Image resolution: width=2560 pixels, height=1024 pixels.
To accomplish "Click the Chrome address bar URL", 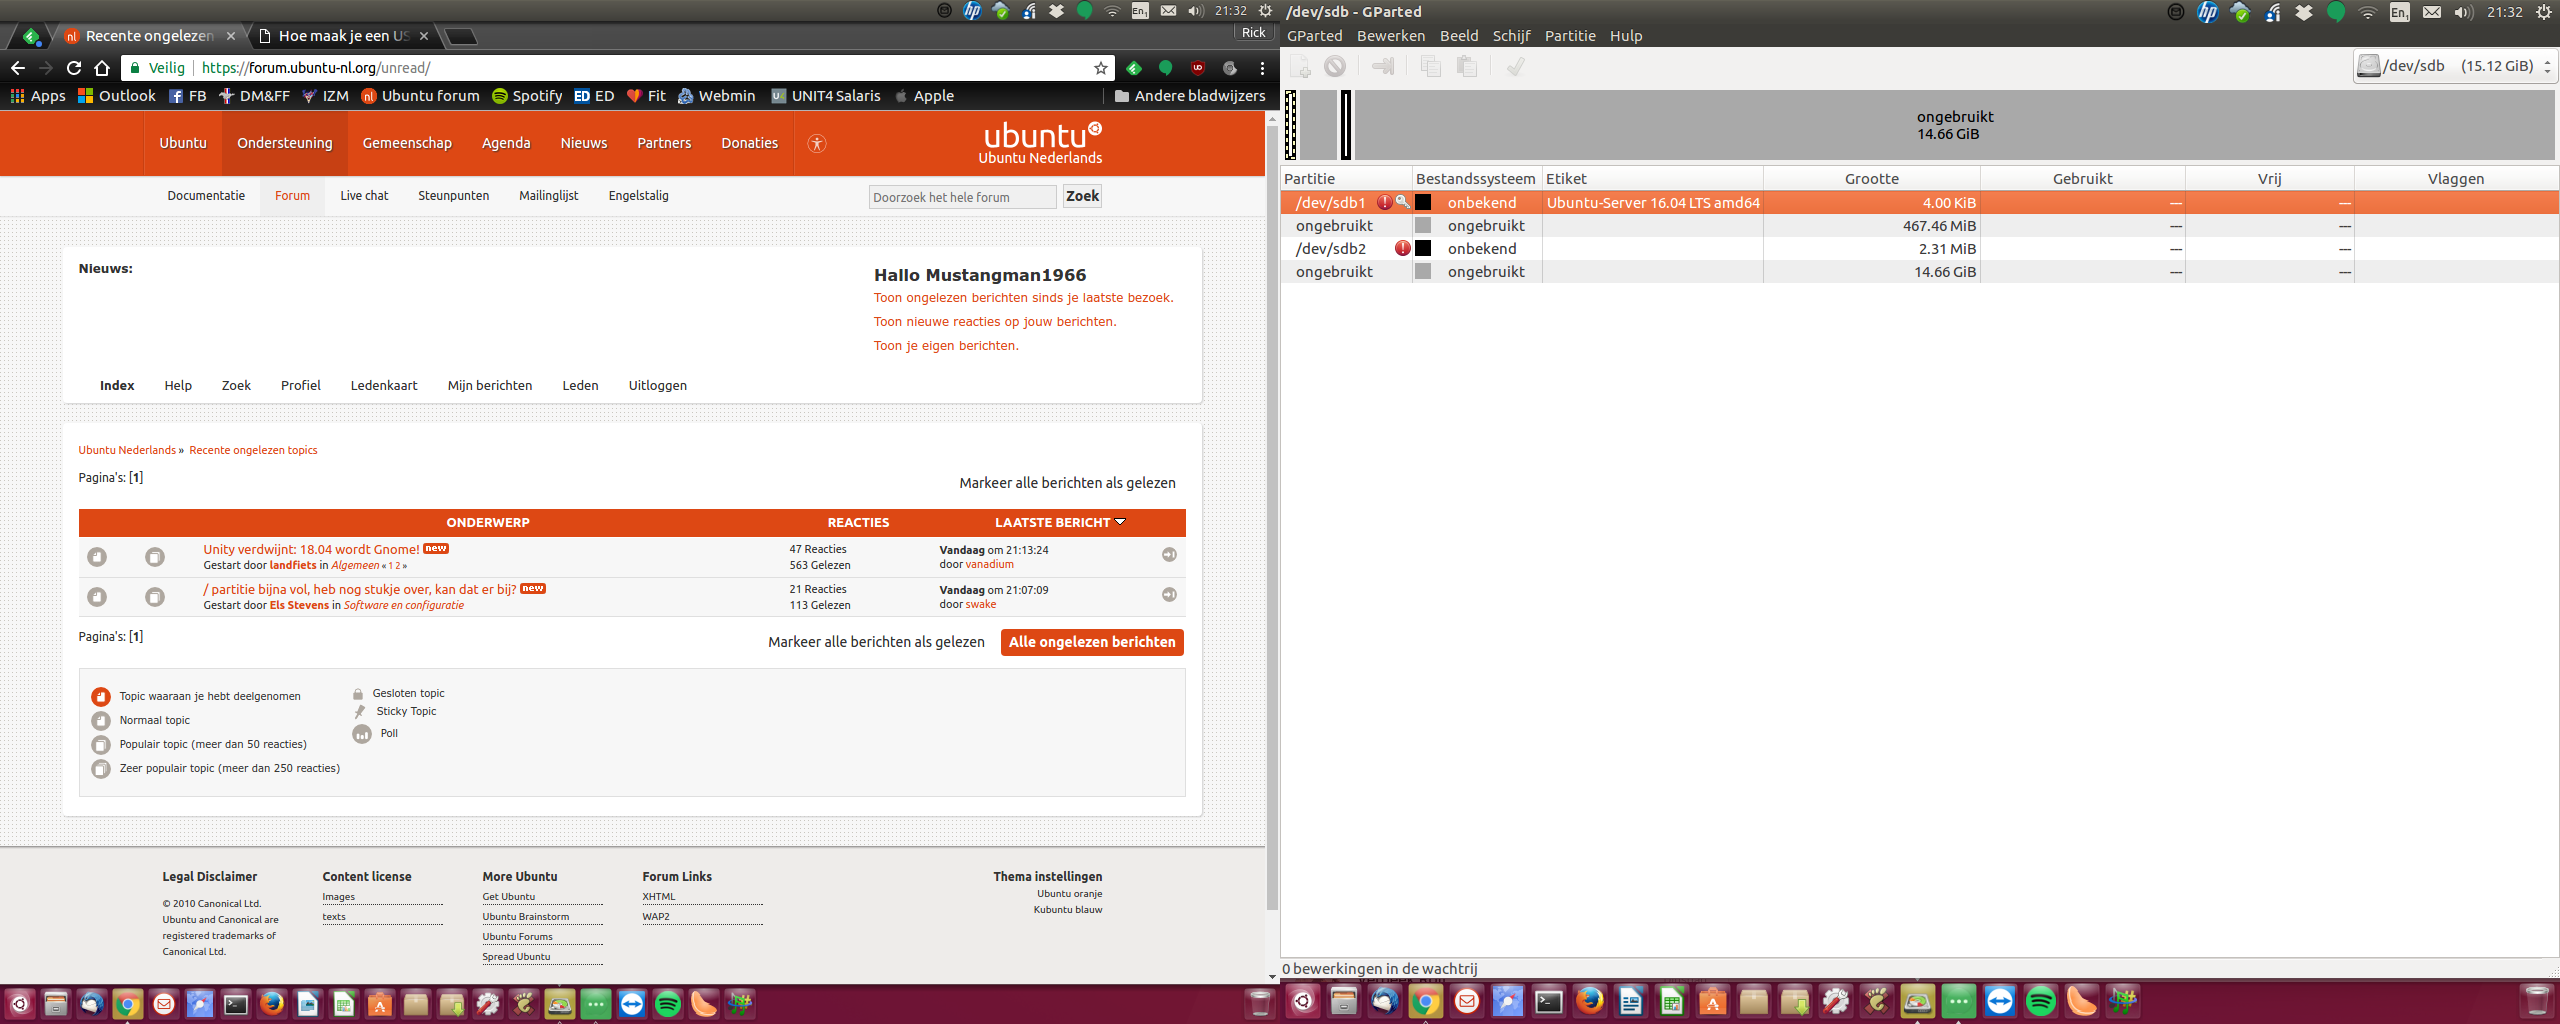I will coord(316,68).
